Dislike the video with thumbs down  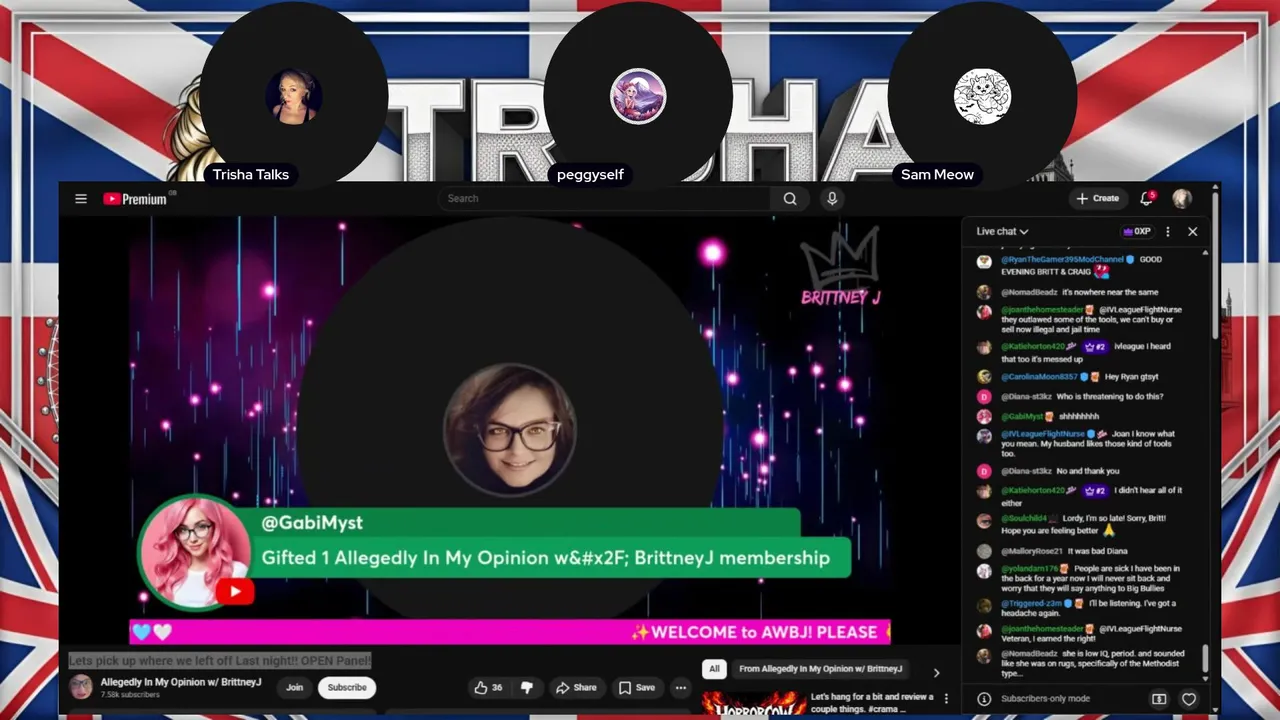527,688
